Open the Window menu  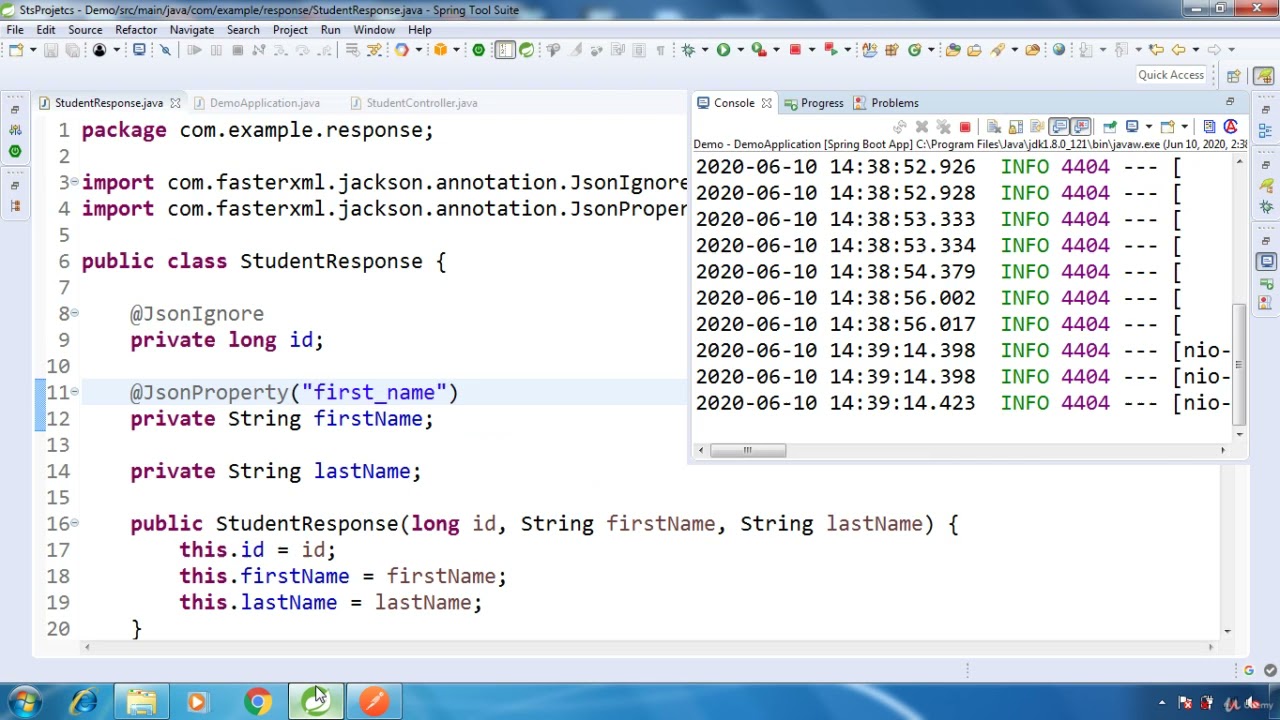click(374, 30)
